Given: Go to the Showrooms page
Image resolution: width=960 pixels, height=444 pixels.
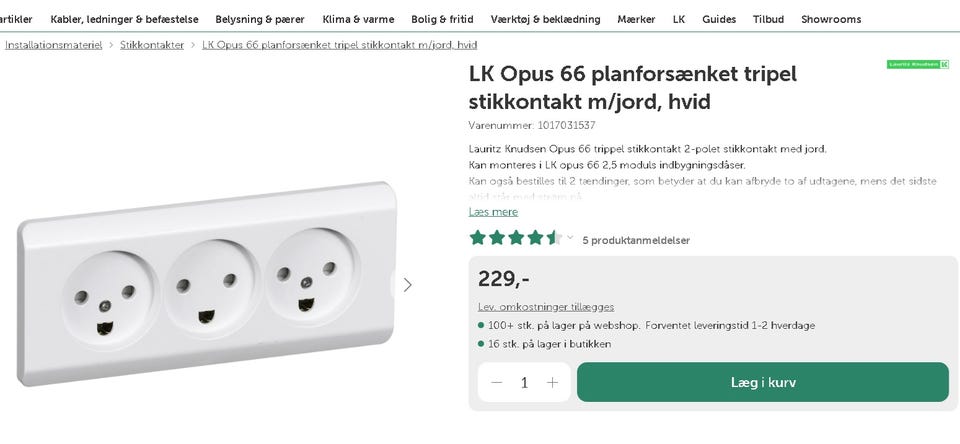Looking at the screenshot, I should click(x=830, y=19).
